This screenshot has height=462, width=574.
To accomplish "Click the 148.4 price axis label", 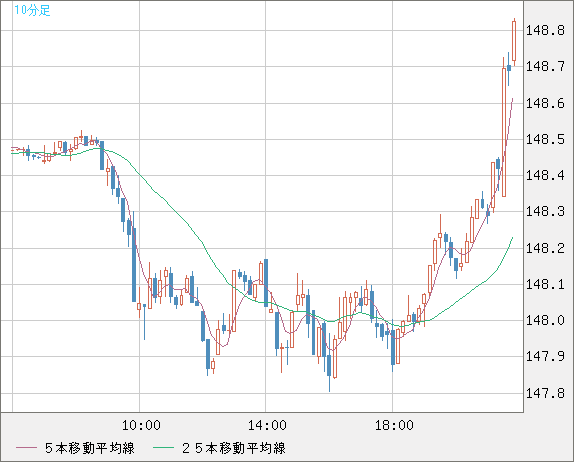I will tap(545, 175).
